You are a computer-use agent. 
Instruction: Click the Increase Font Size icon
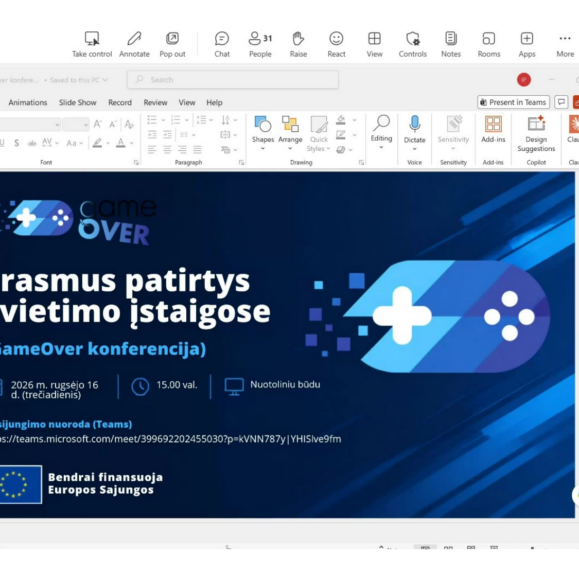tap(97, 124)
